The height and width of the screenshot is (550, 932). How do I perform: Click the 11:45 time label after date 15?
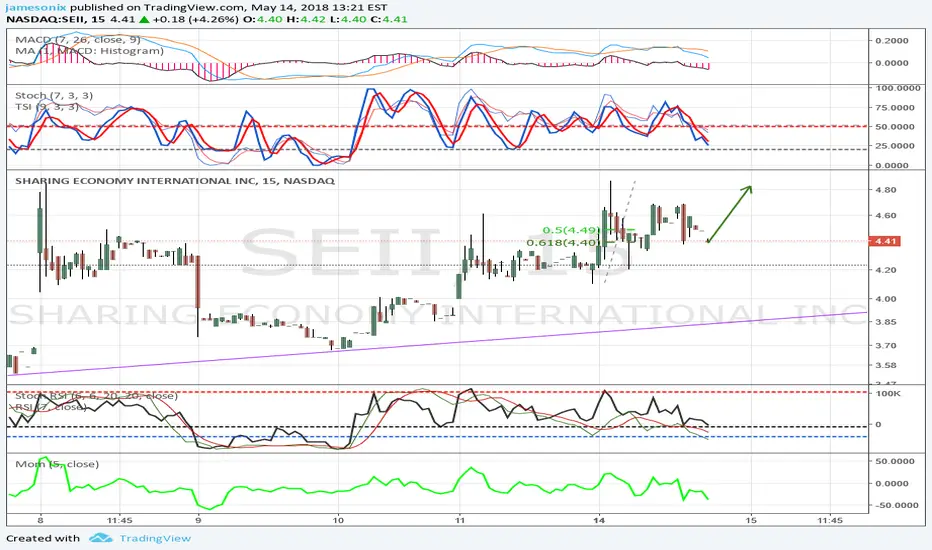830,520
